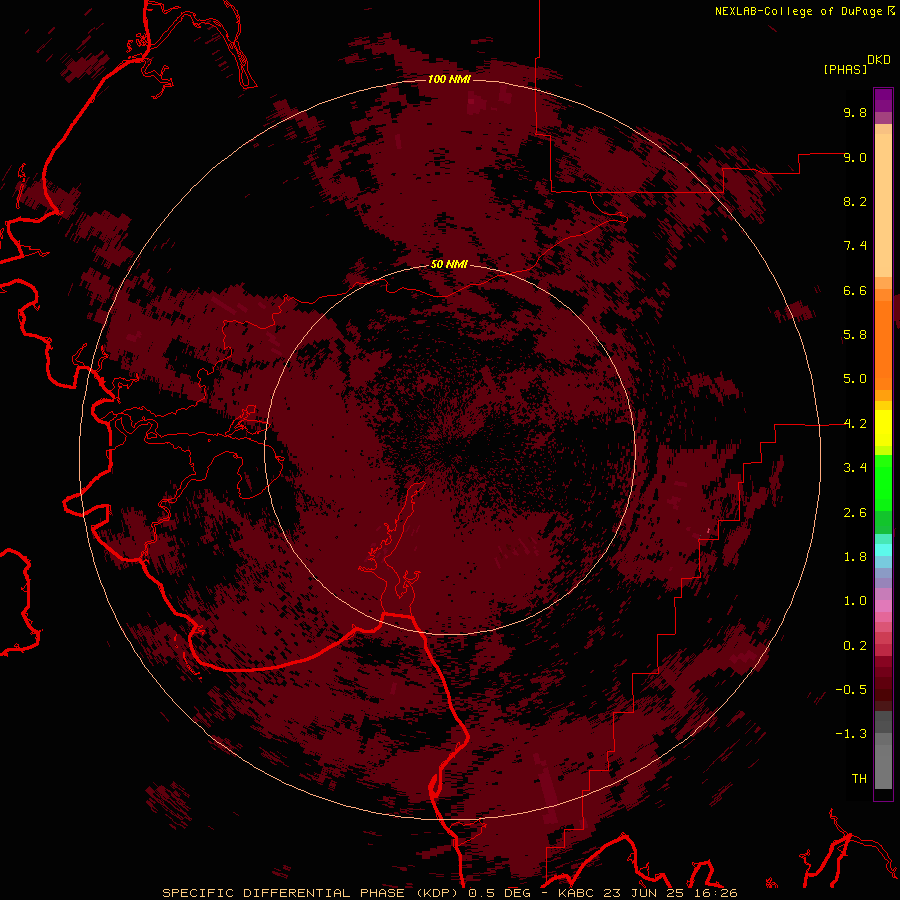The height and width of the screenshot is (900, 900).
Task: Click the 0.2 value on the legend
Action: point(855,646)
